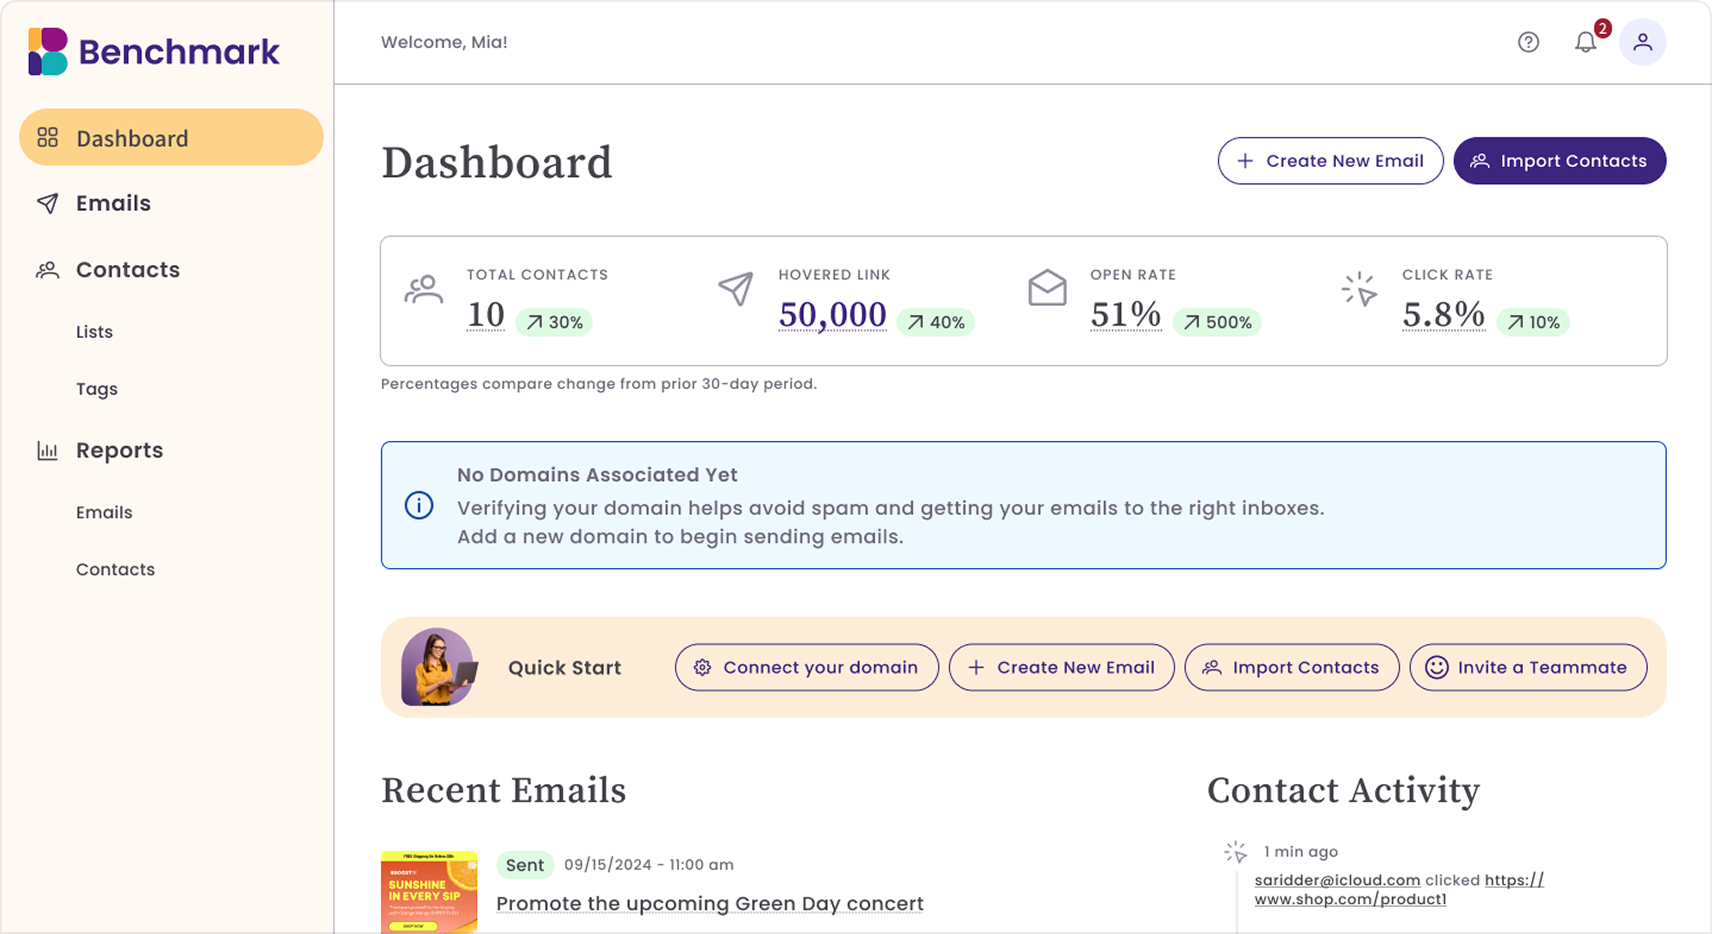Viewport: 1712px width, 934px height.
Task: Open the 50,000 hovered link stat
Action: [832, 314]
